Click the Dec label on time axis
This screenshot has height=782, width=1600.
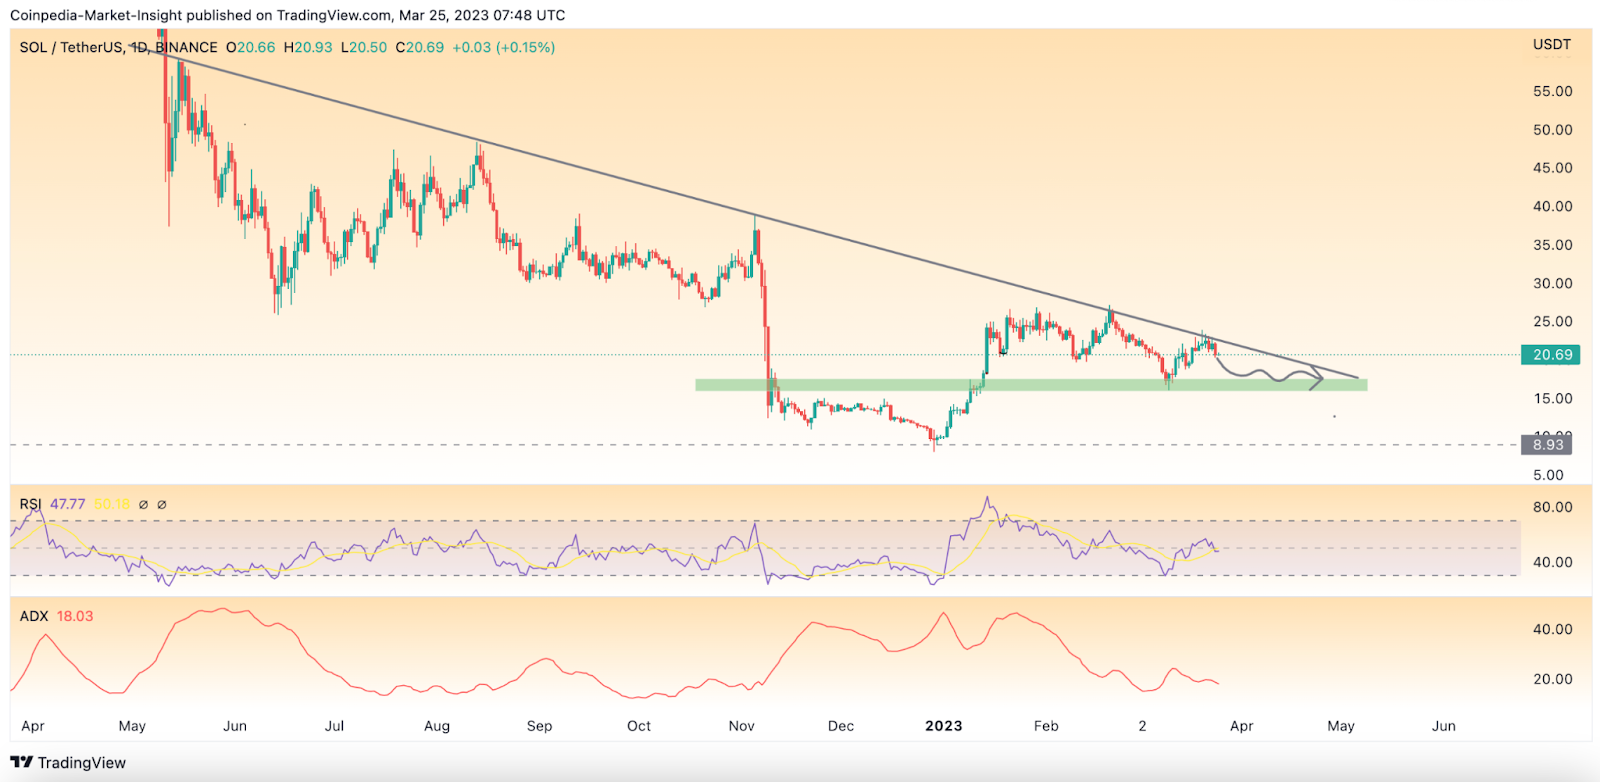841,726
